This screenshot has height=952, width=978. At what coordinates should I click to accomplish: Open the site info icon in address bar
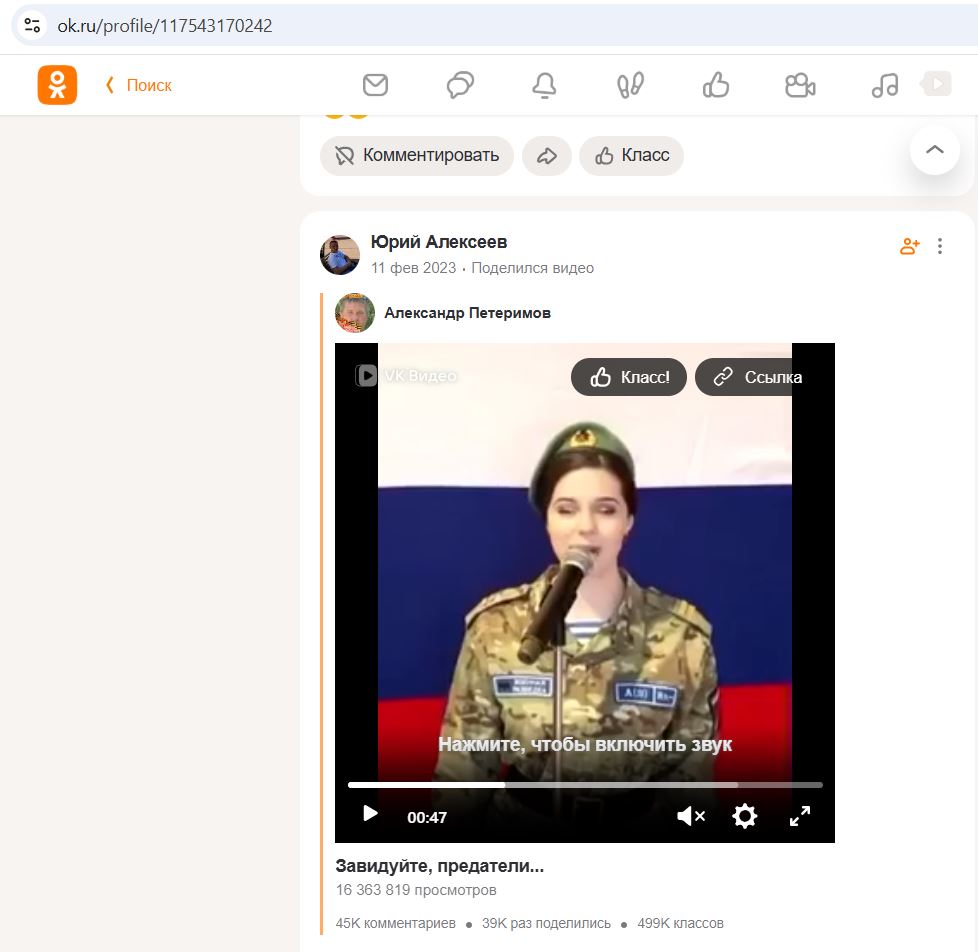click(x=32, y=26)
